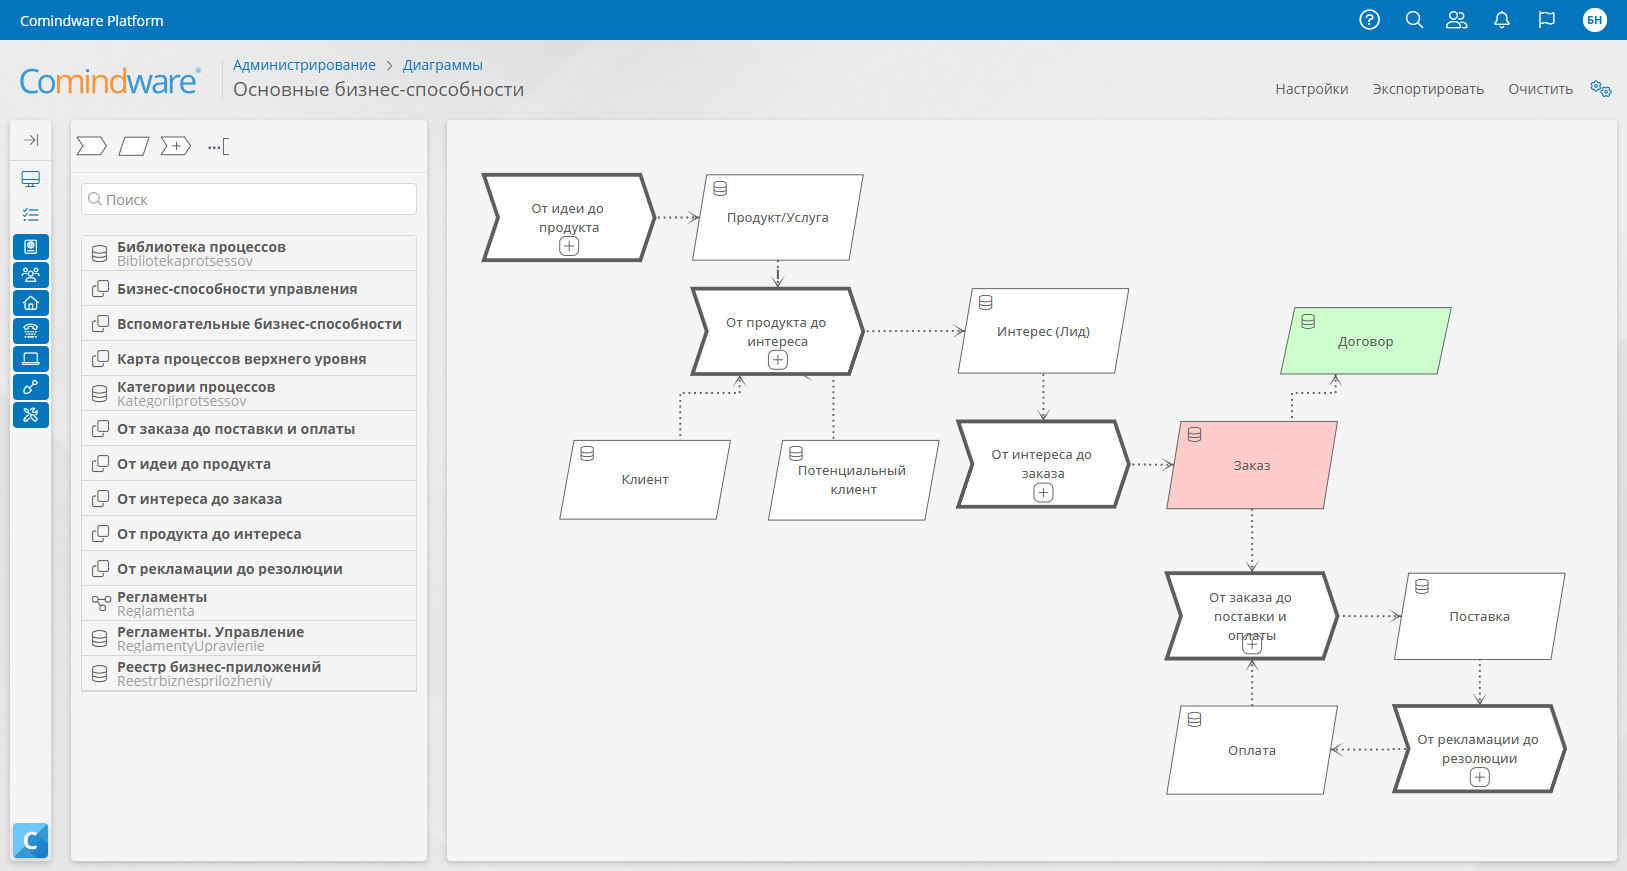Select the pink Заказ shape
The height and width of the screenshot is (871, 1627).
pyautogui.click(x=1251, y=466)
